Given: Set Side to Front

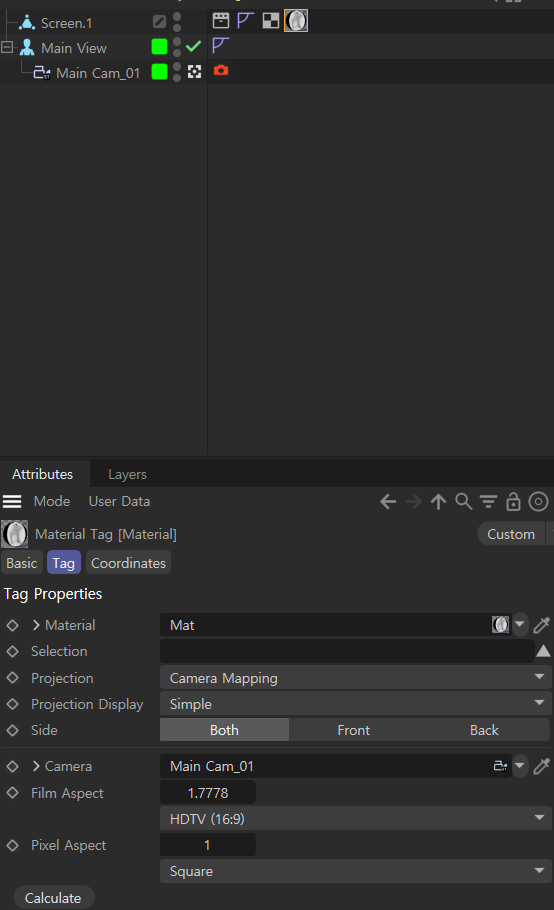Looking at the screenshot, I should pos(353,730).
